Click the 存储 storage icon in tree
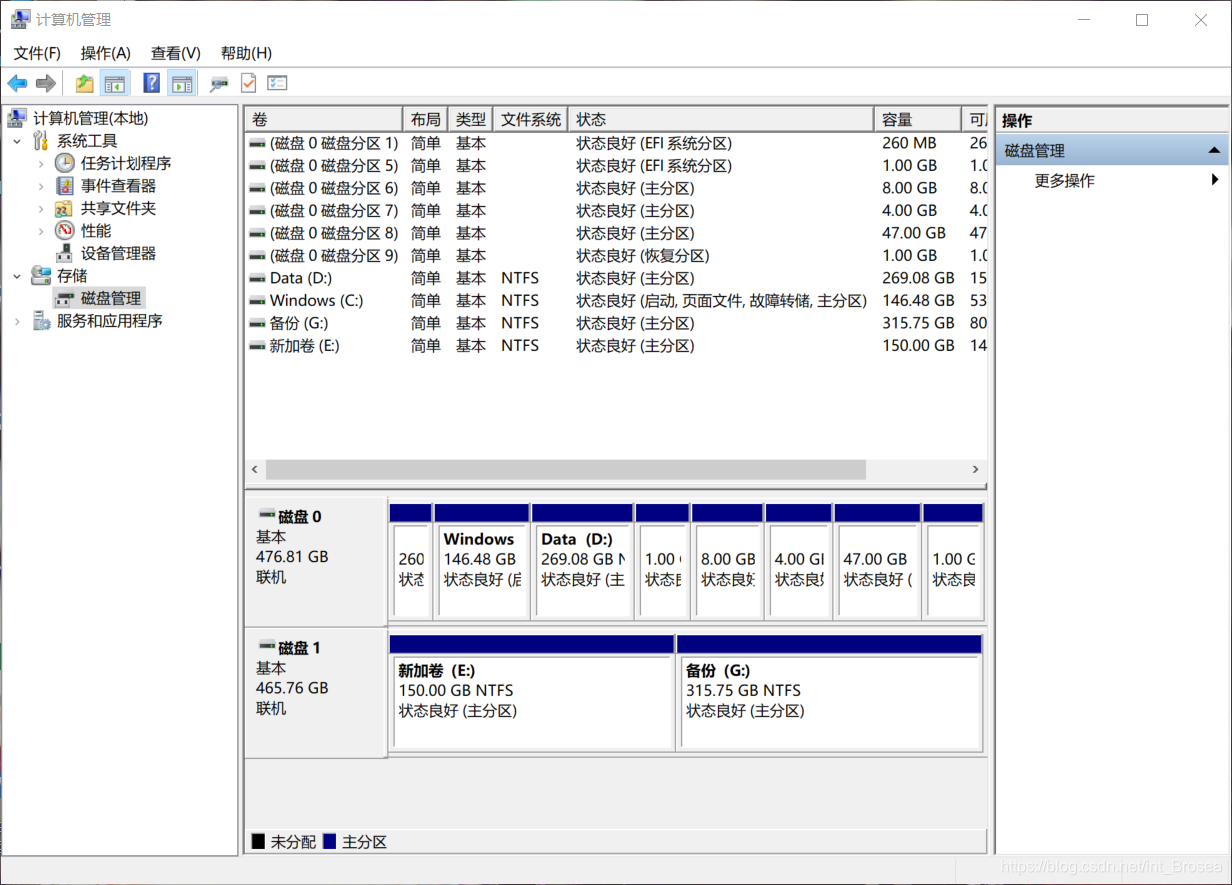Viewport: 1232px width, 885px height. pos(41,275)
